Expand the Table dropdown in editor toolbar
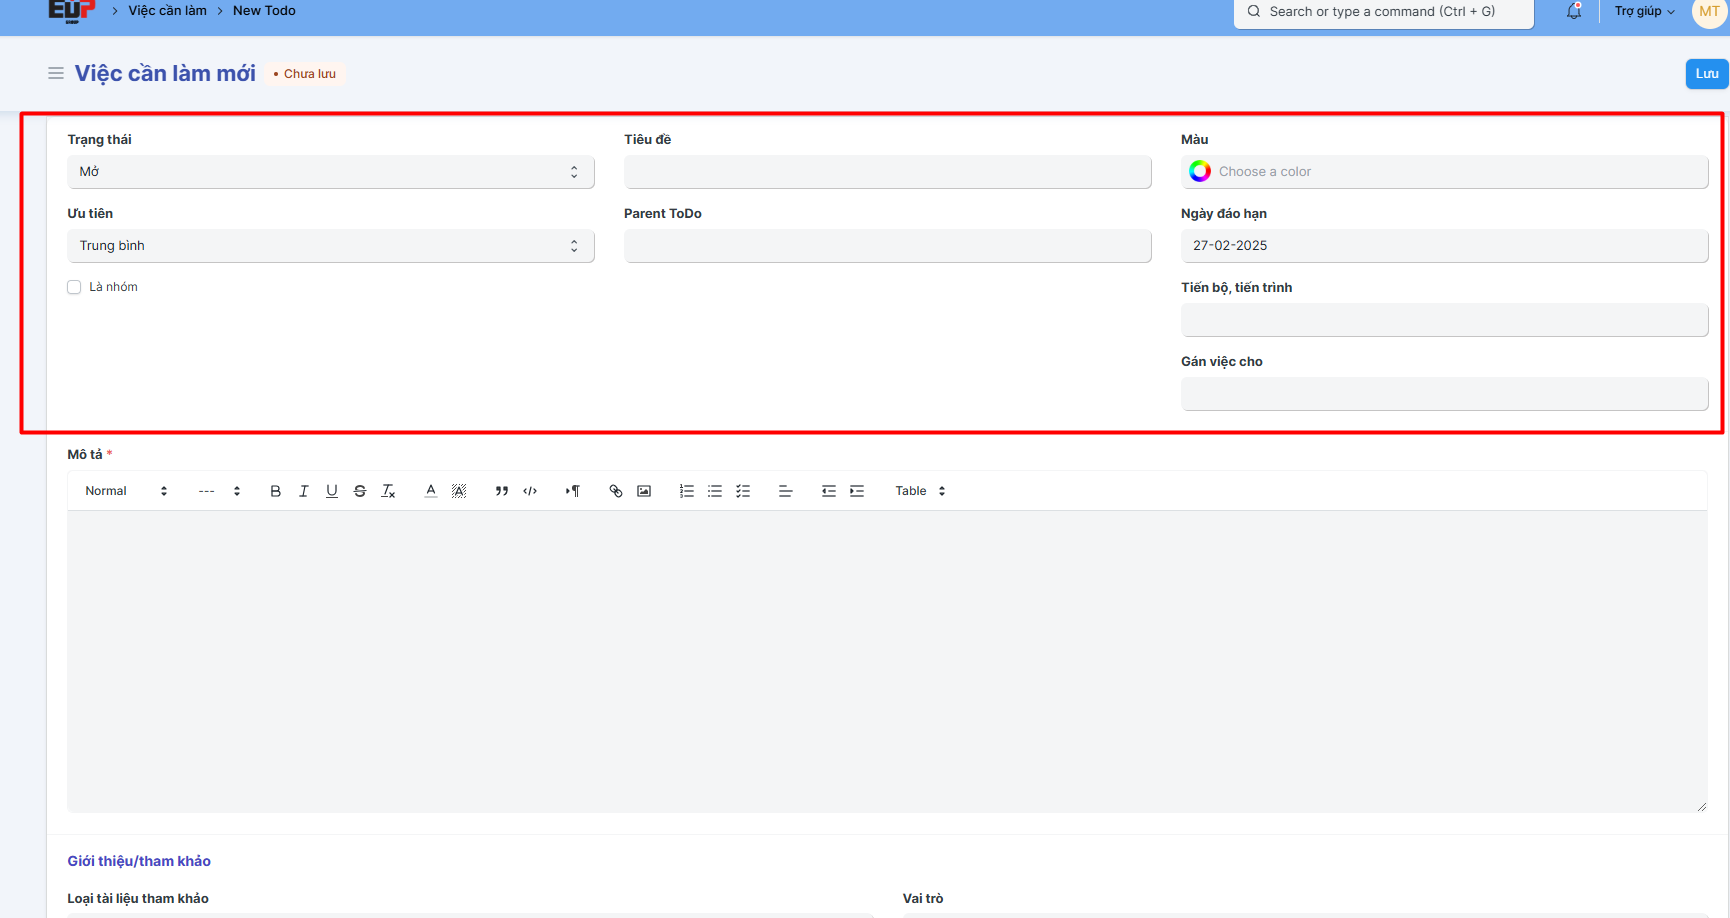Viewport: 1730px width, 918px height. (920, 491)
